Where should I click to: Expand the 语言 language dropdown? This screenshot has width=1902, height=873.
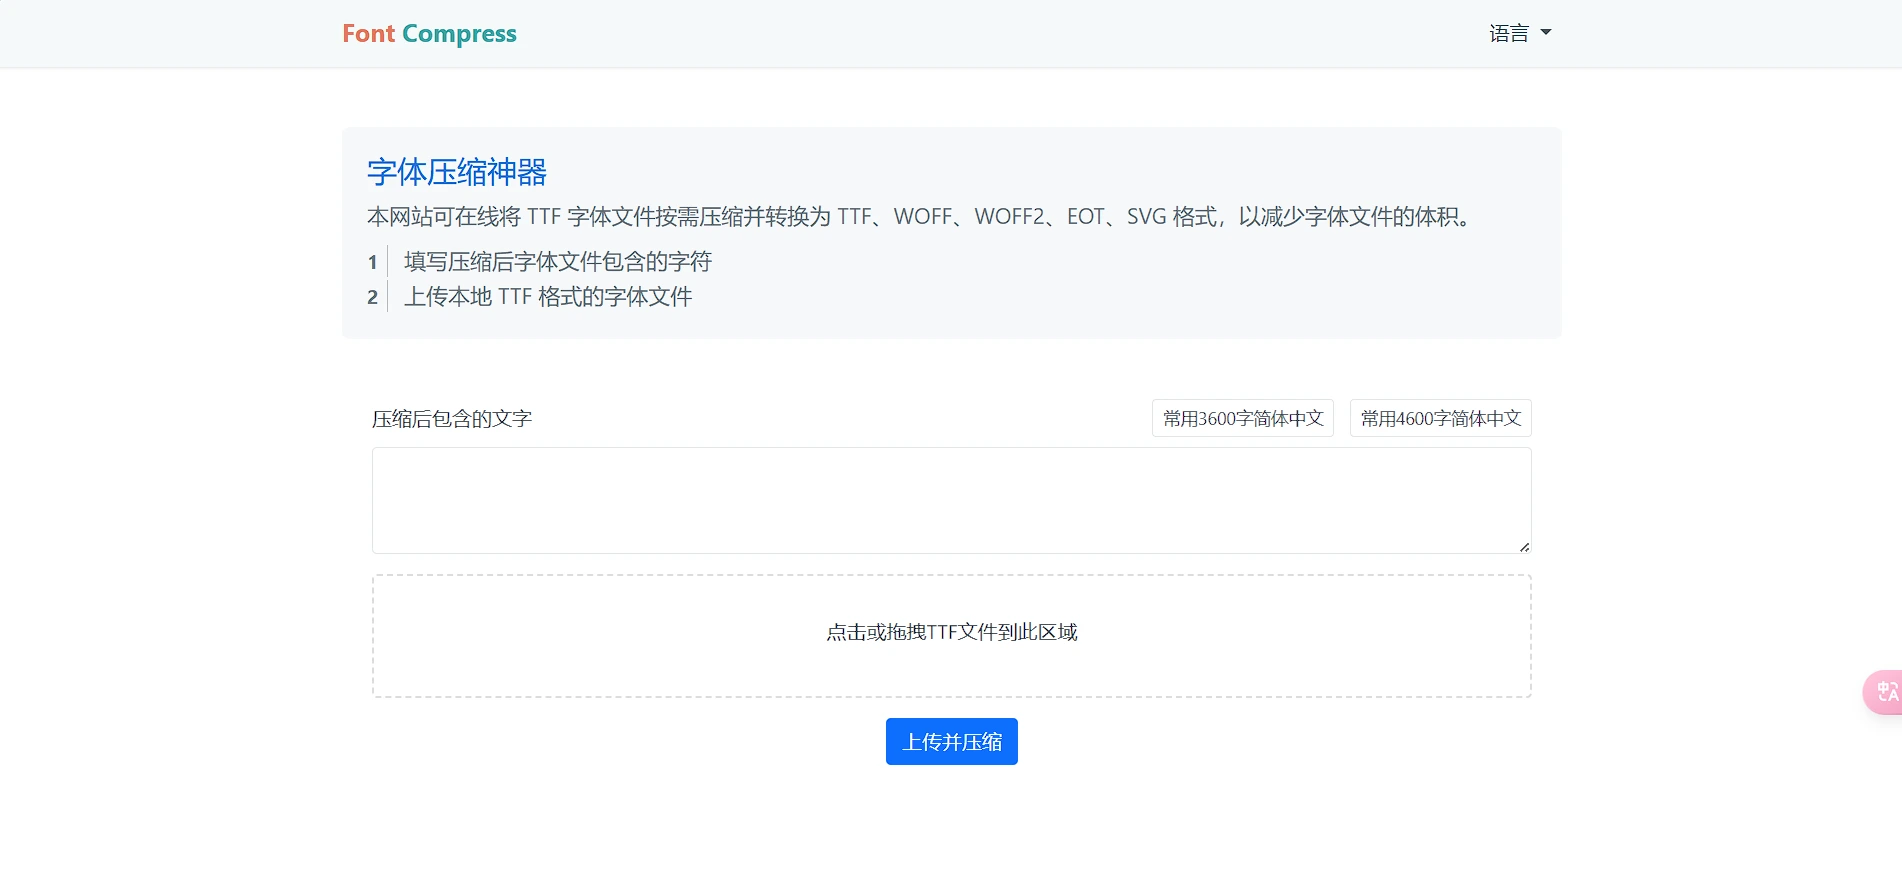(x=1520, y=33)
